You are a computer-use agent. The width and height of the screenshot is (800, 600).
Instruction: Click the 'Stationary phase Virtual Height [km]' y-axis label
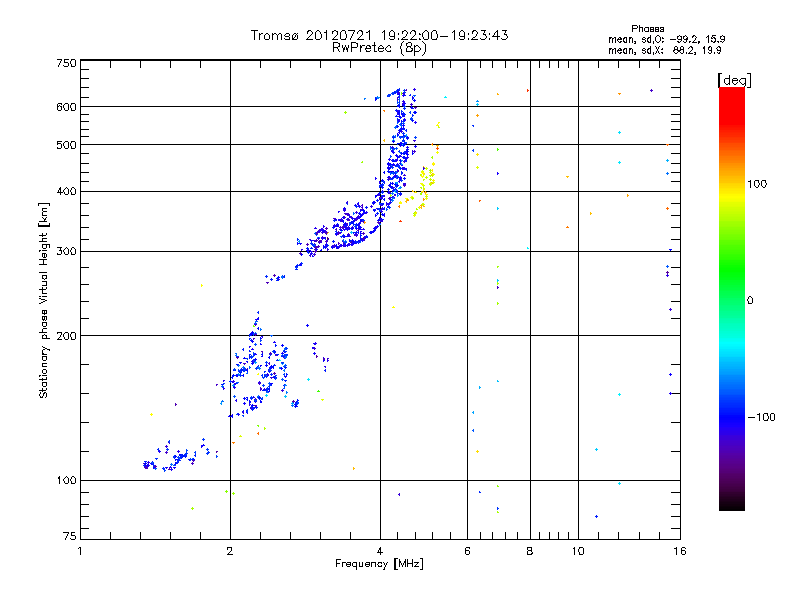44,300
